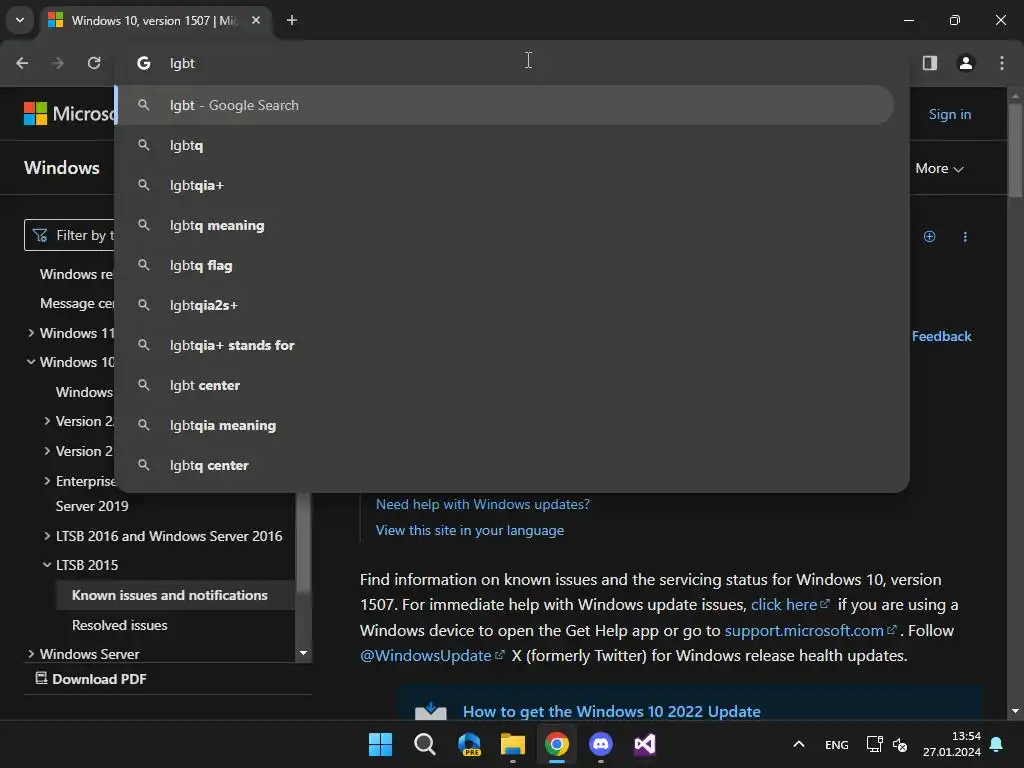
Task: Open the Resolved issues item
Action: (120, 625)
